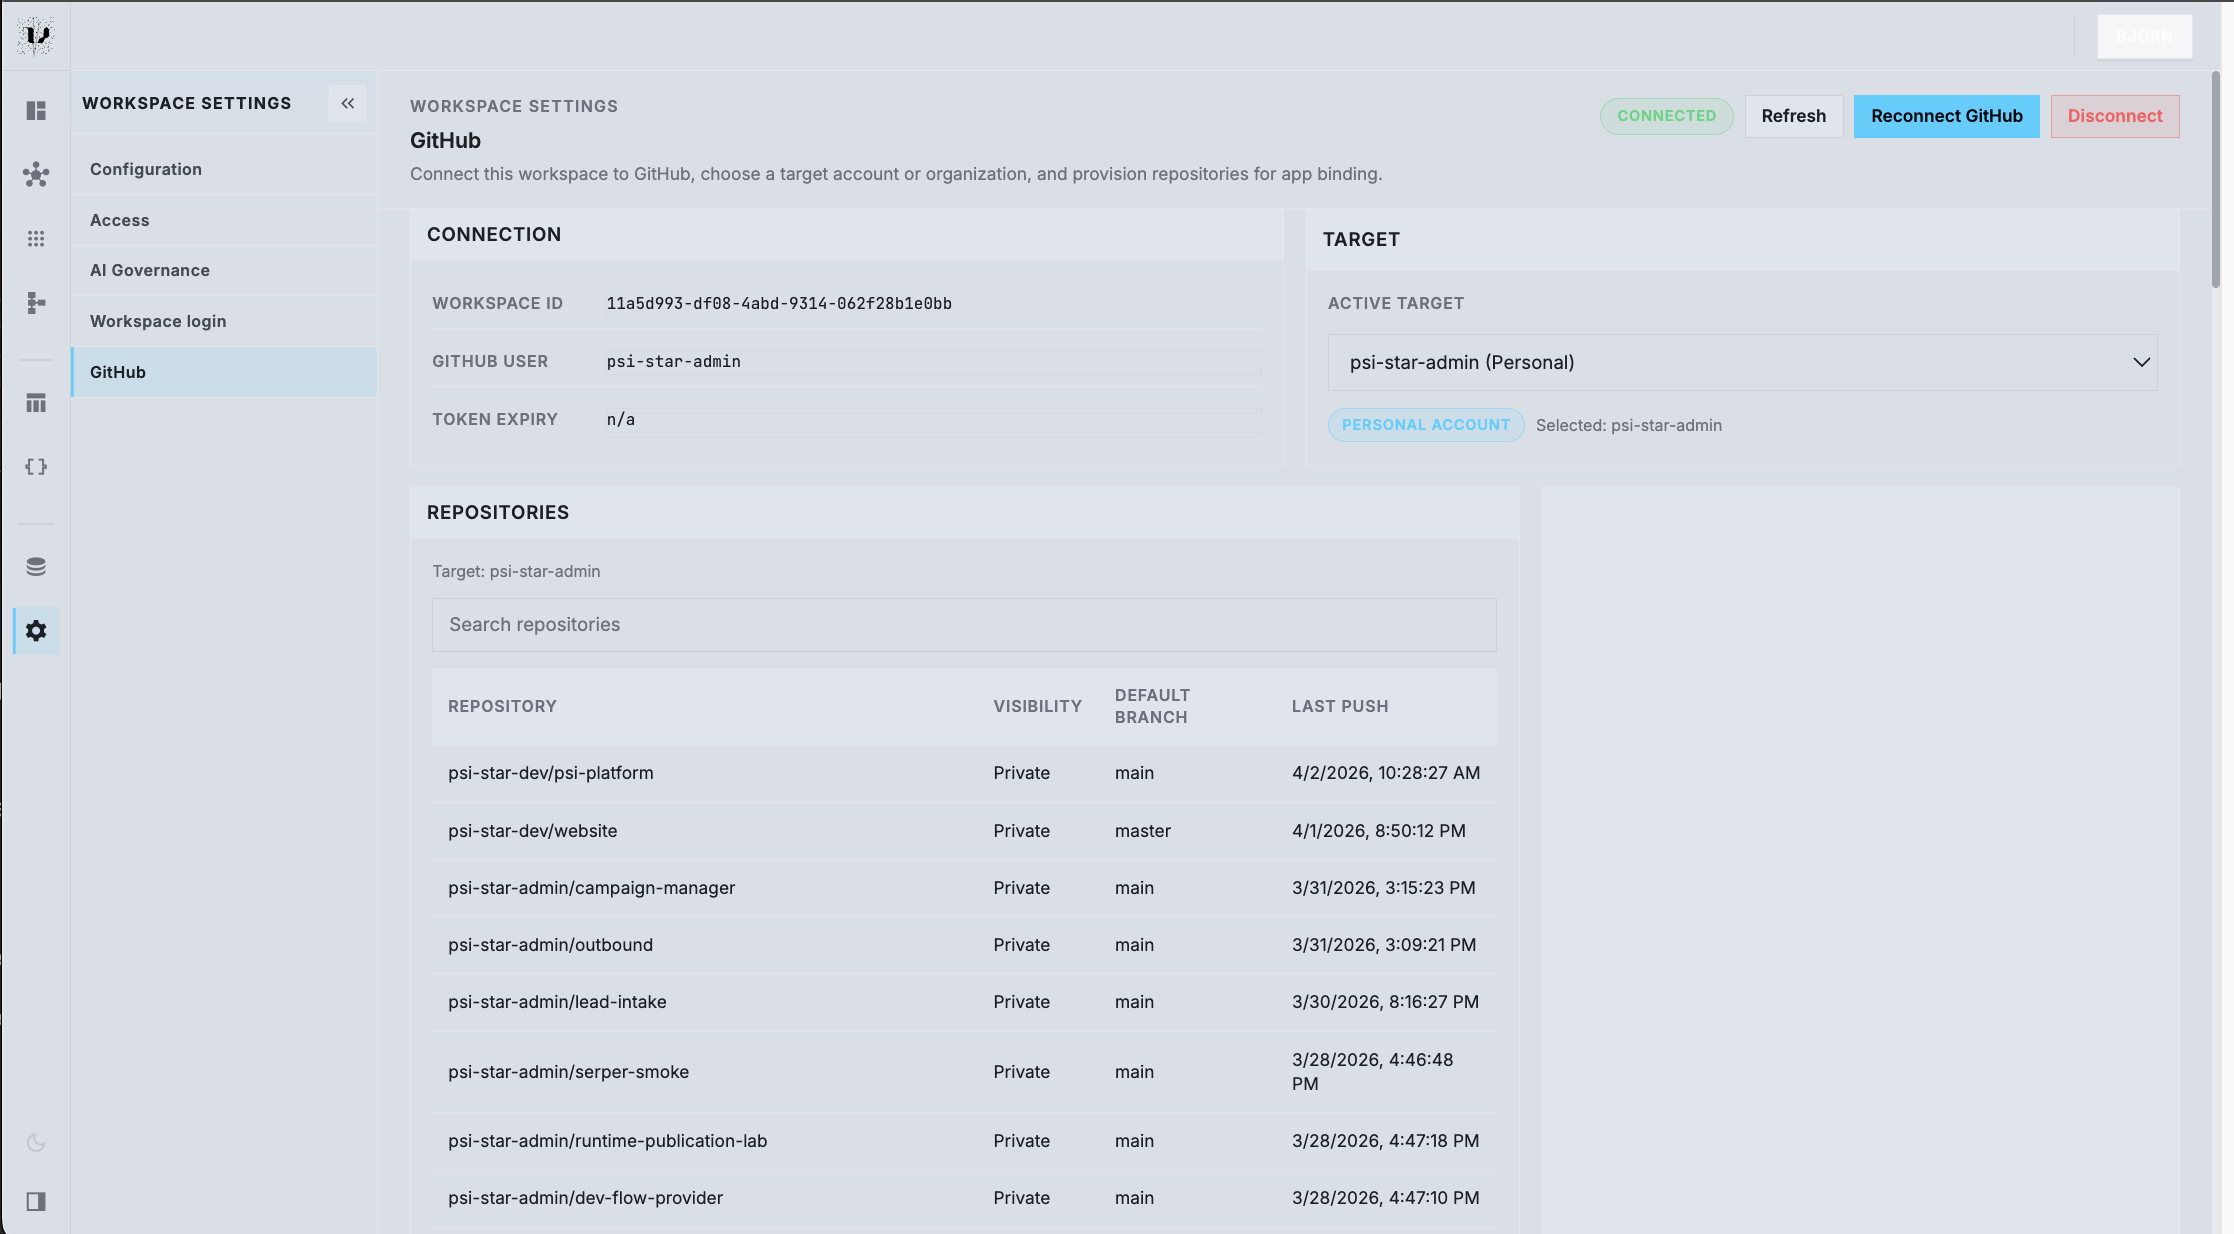Collapse the Workspace Settings panel with the chevron
This screenshot has height=1234, width=2234.
(x=347, y=103)
